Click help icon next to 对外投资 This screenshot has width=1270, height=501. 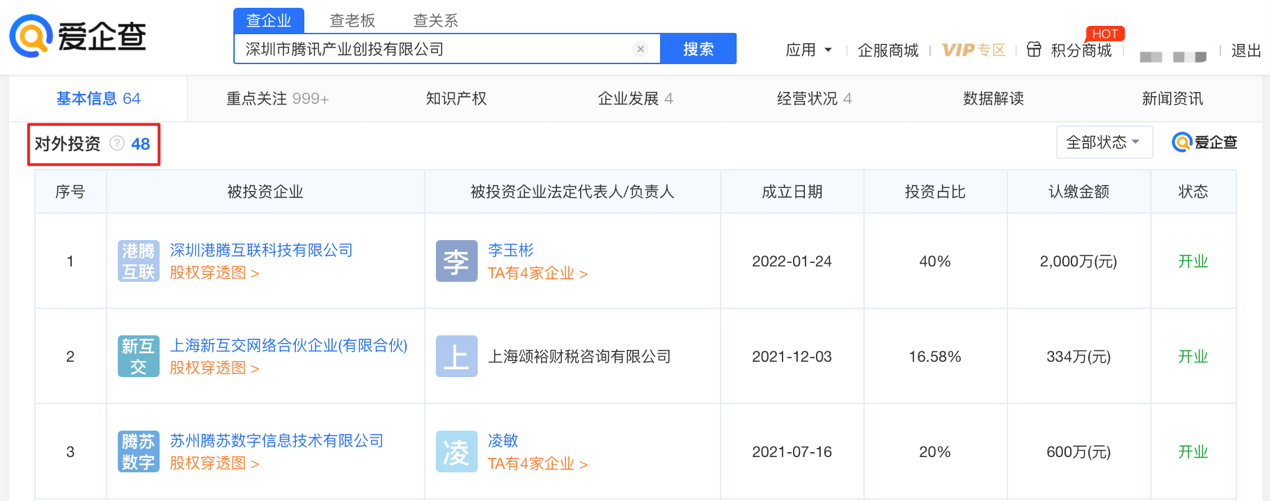click(117, 144)
